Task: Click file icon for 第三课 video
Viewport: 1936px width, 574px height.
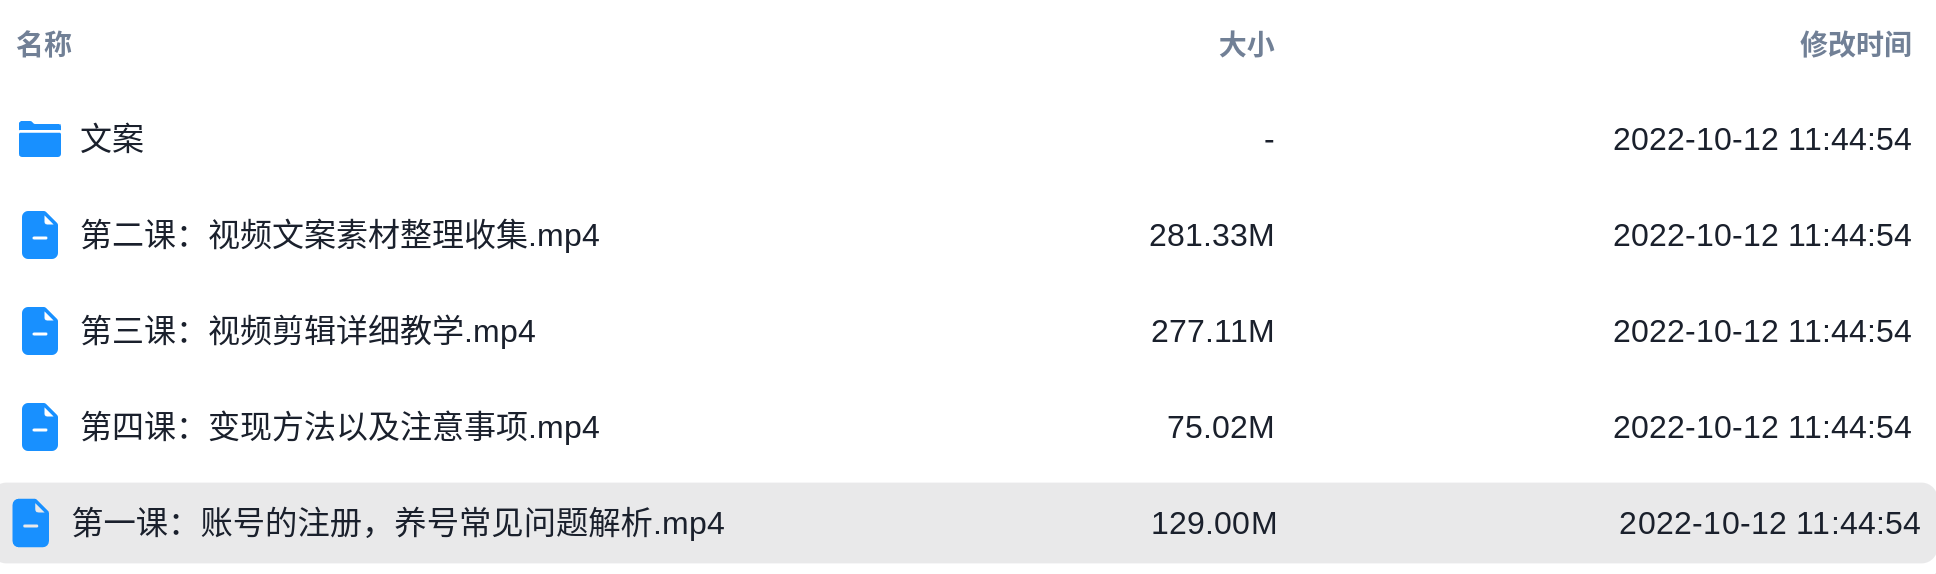Action: coord(40,331)
